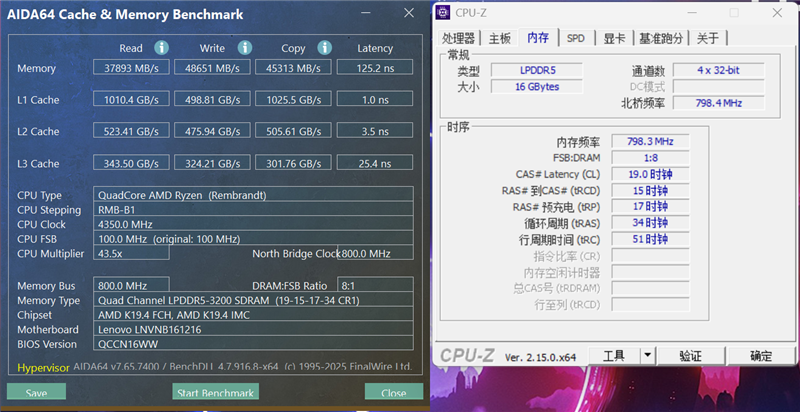The image size is (800, 412).
Task: Click the 确定 button in CPU-Z
Action: coord(761,356)
